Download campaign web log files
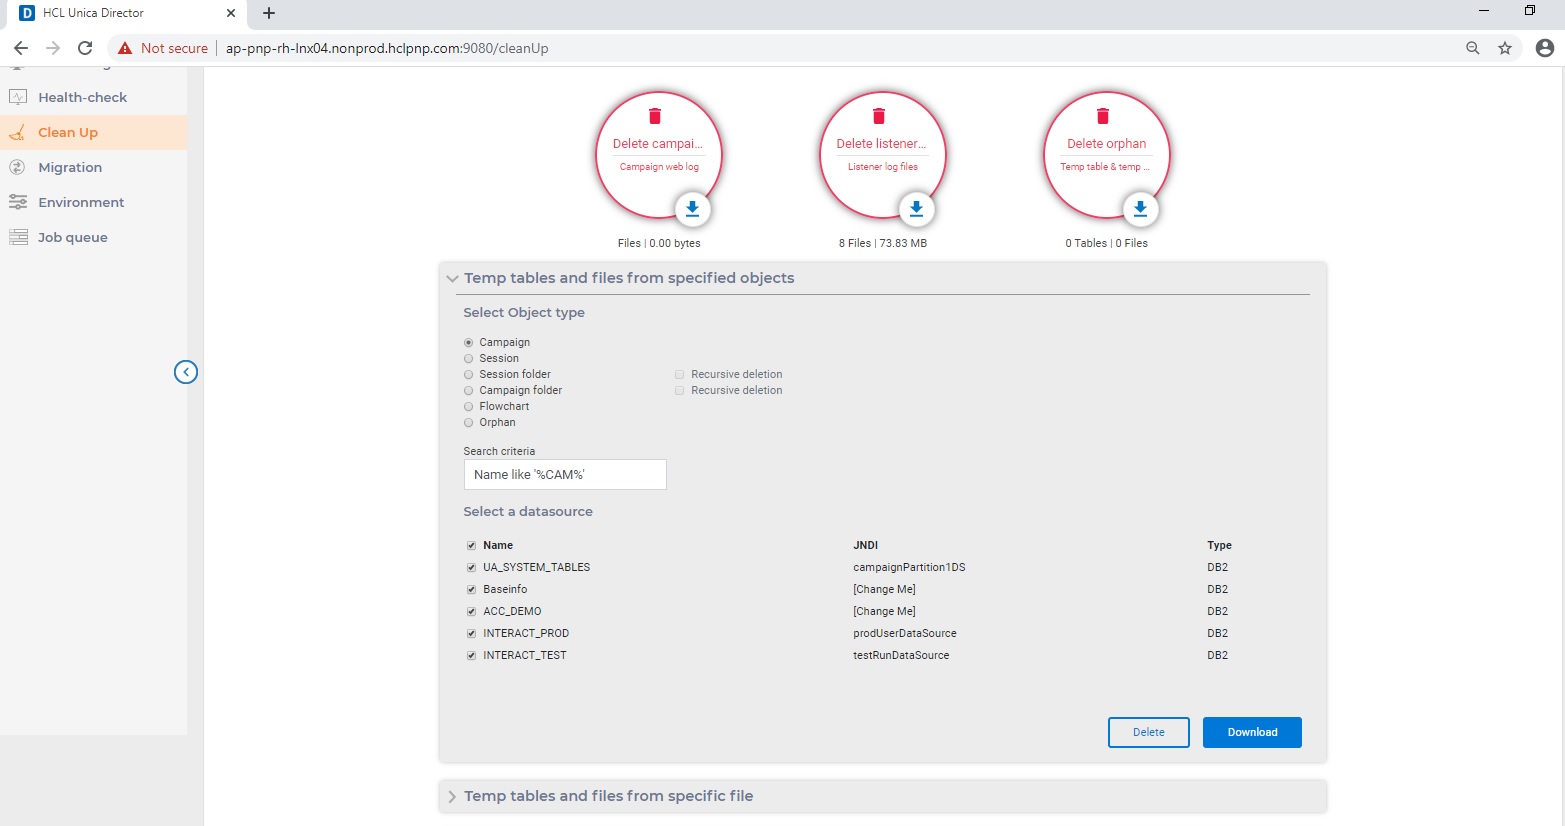This screenshot has width=1565, height=826. click(692, 209)
